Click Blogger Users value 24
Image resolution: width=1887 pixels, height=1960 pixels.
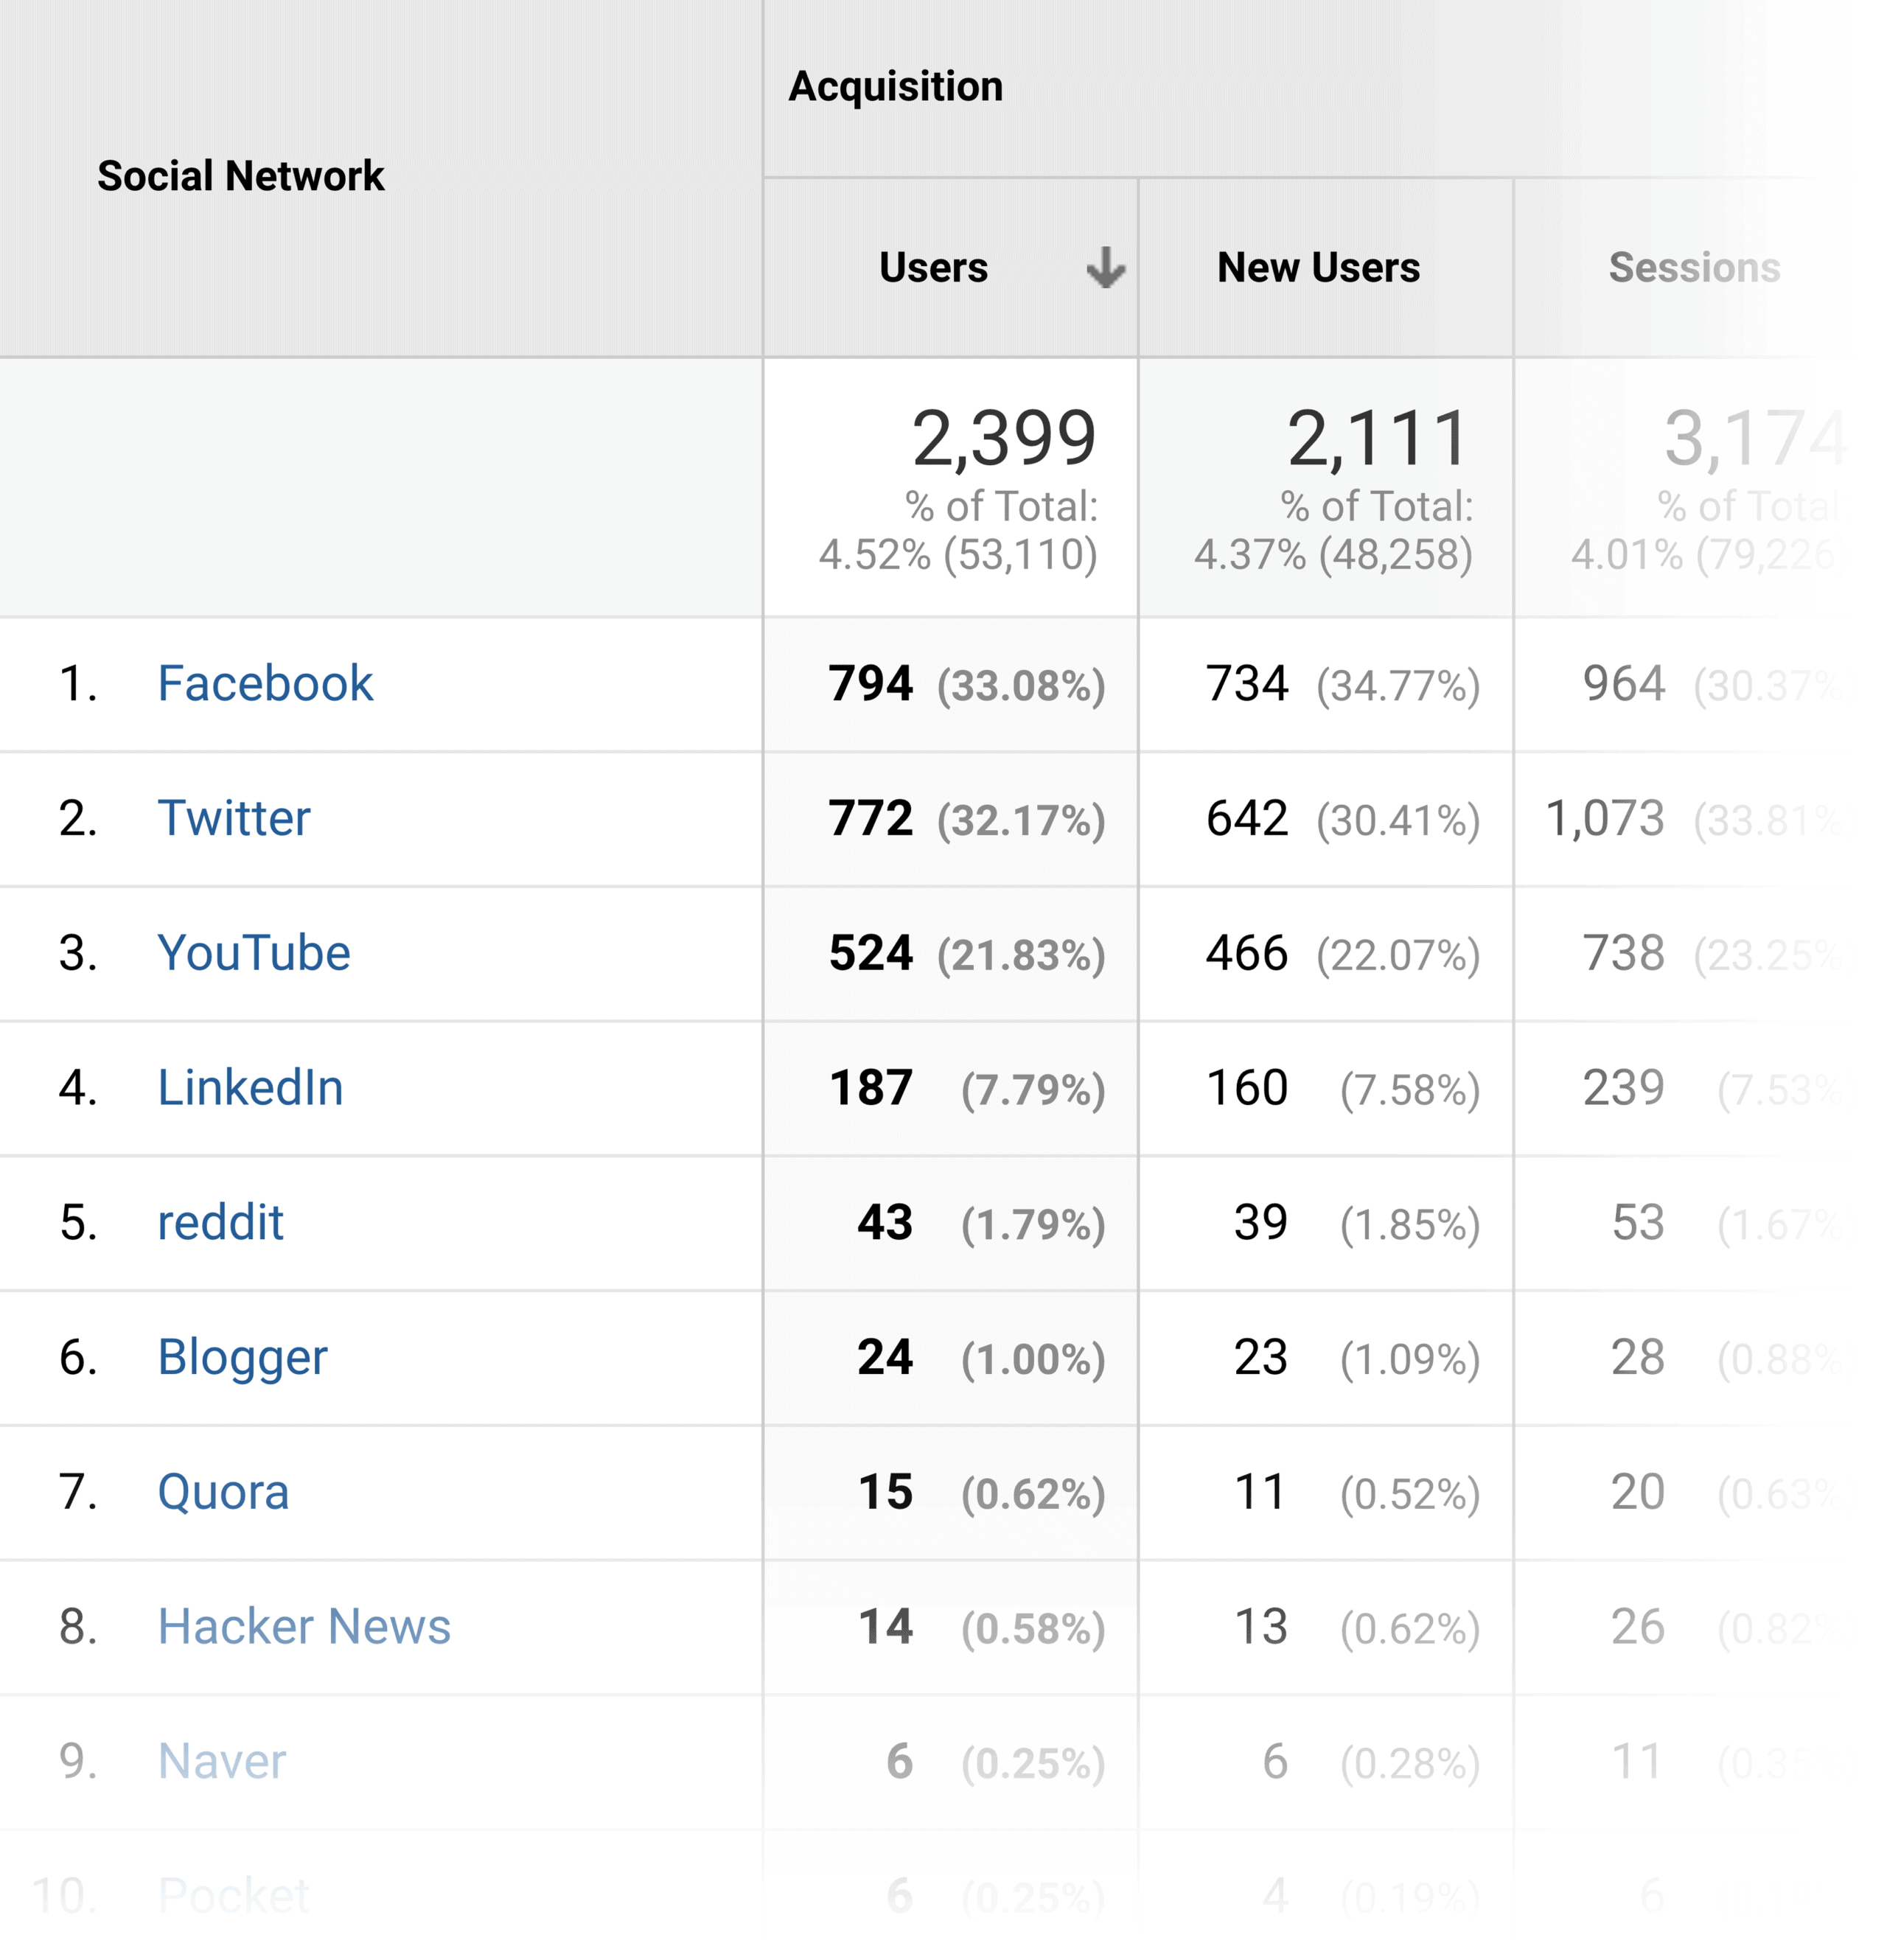click(884, 1357)
